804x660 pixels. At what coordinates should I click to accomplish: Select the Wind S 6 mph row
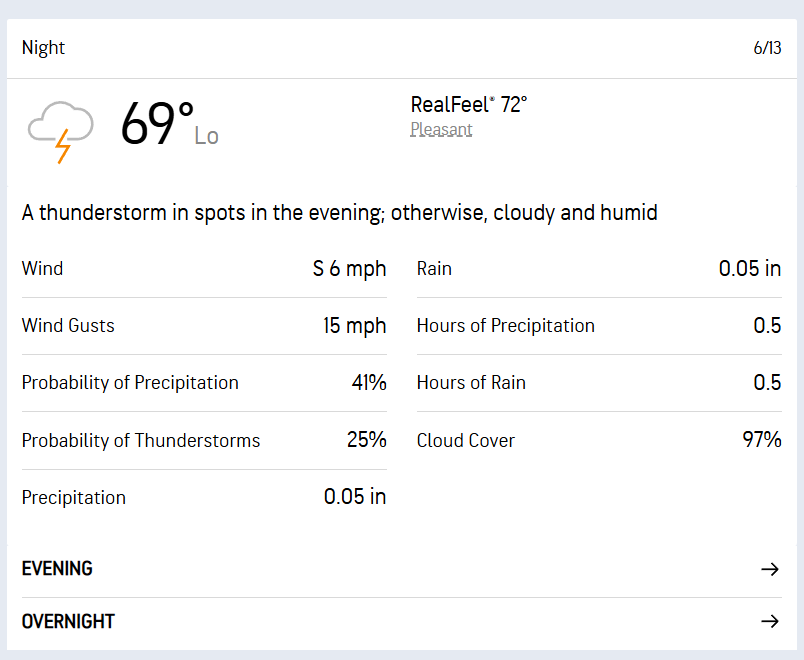(204, 269)
